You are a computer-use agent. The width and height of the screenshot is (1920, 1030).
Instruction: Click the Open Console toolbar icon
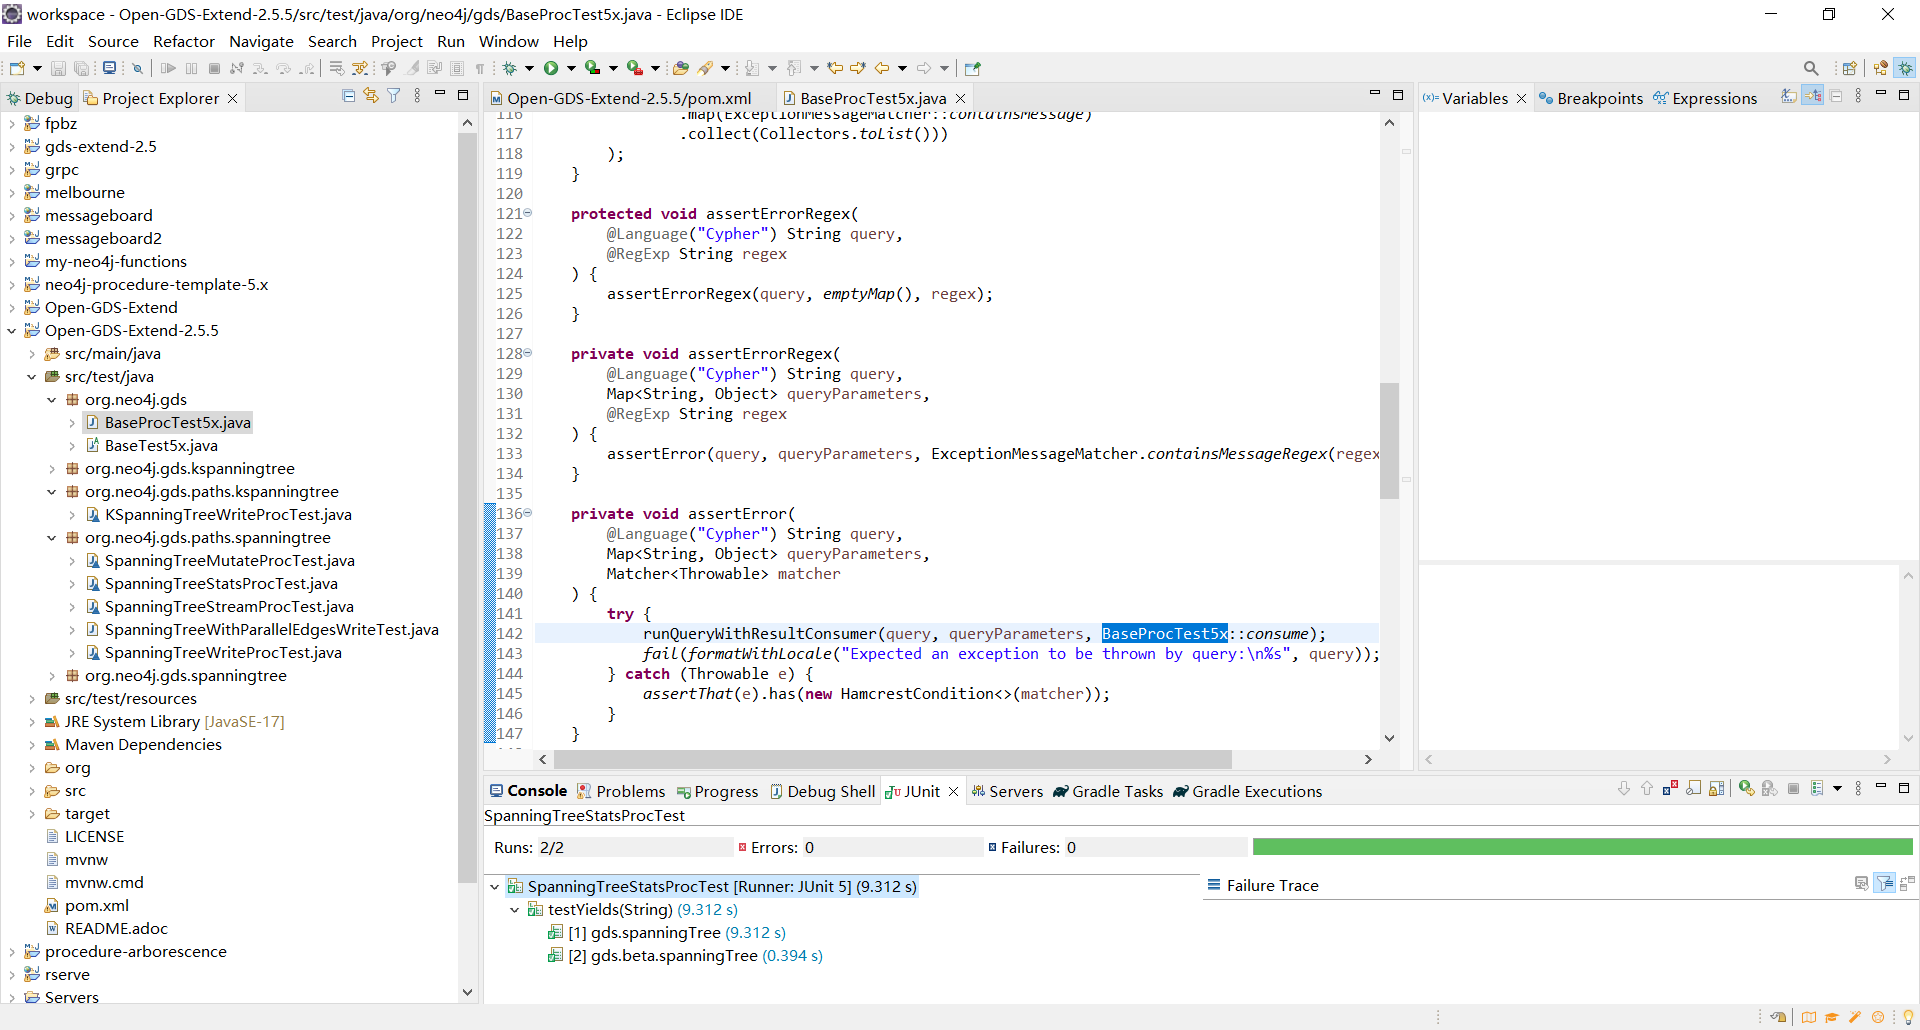point(109,68)
